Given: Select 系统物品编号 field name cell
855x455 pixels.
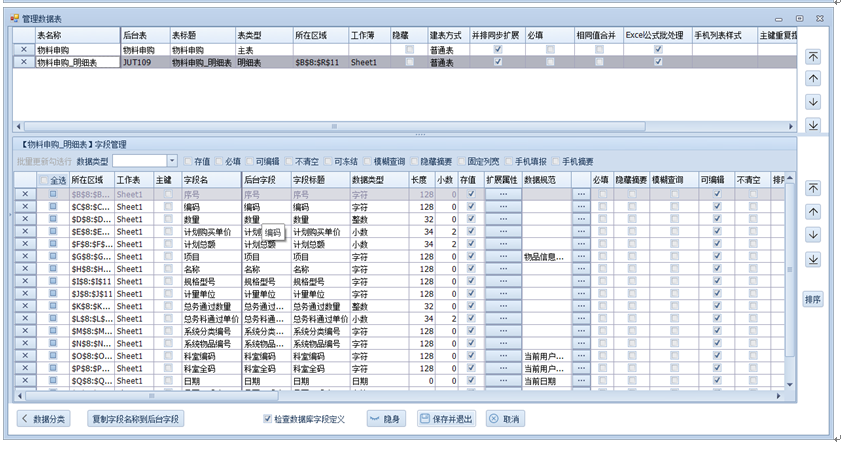Looking at the screenshot, I should tap(211, 344).
